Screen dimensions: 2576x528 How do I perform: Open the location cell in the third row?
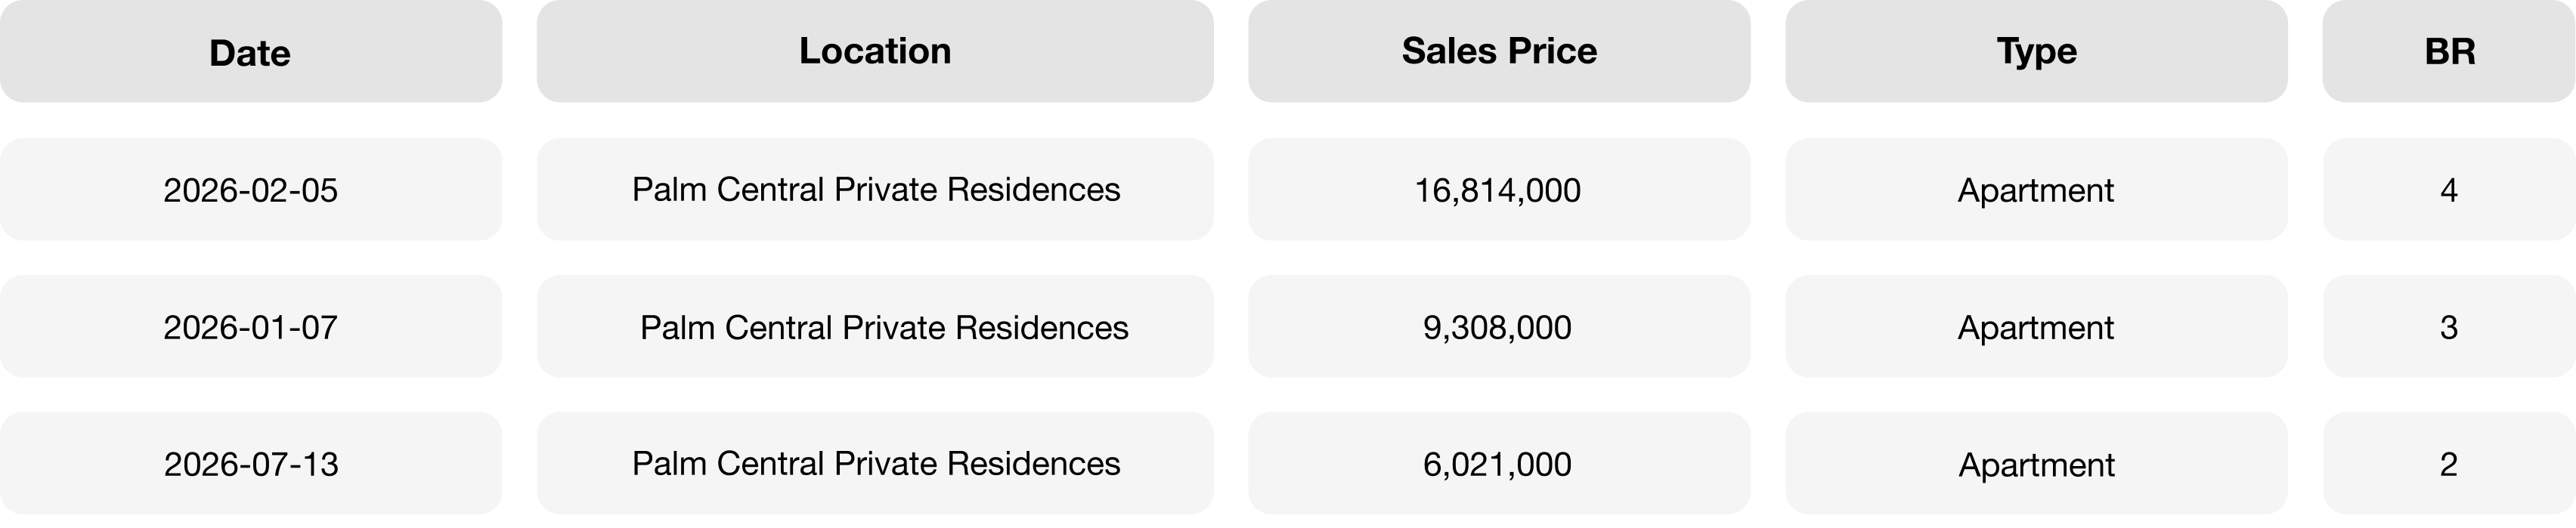(875, 463)
